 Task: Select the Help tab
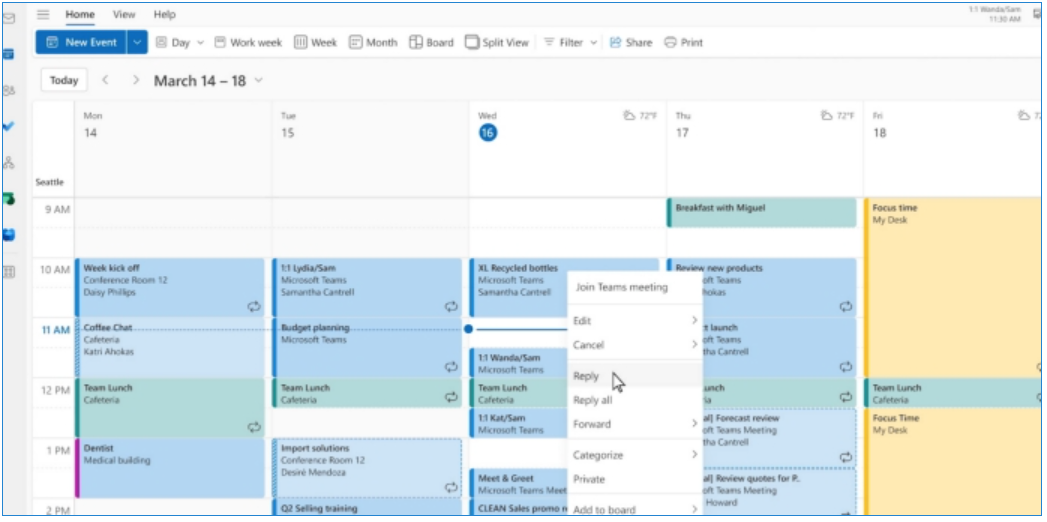[x=164, y=14]
